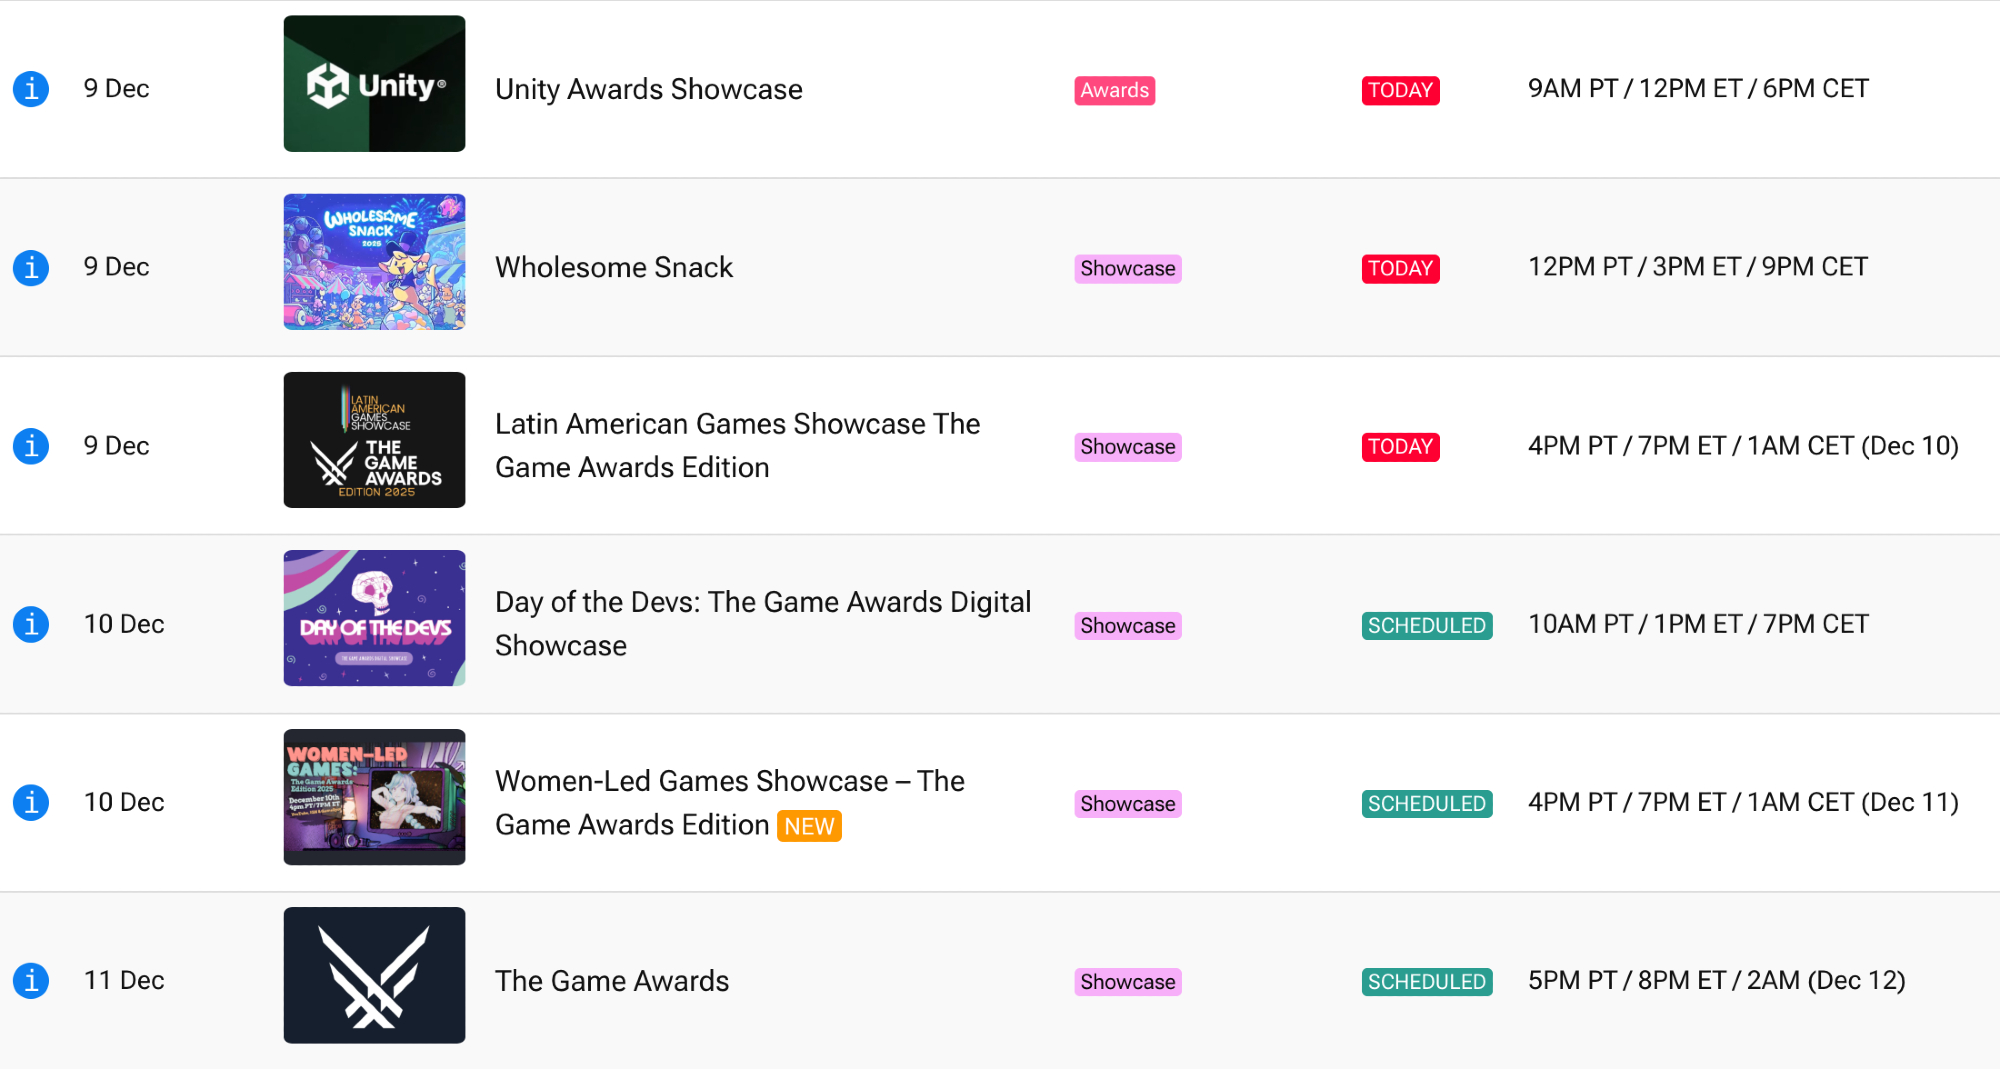Open the Unity logo thumbnail

(x=374, y=84)
